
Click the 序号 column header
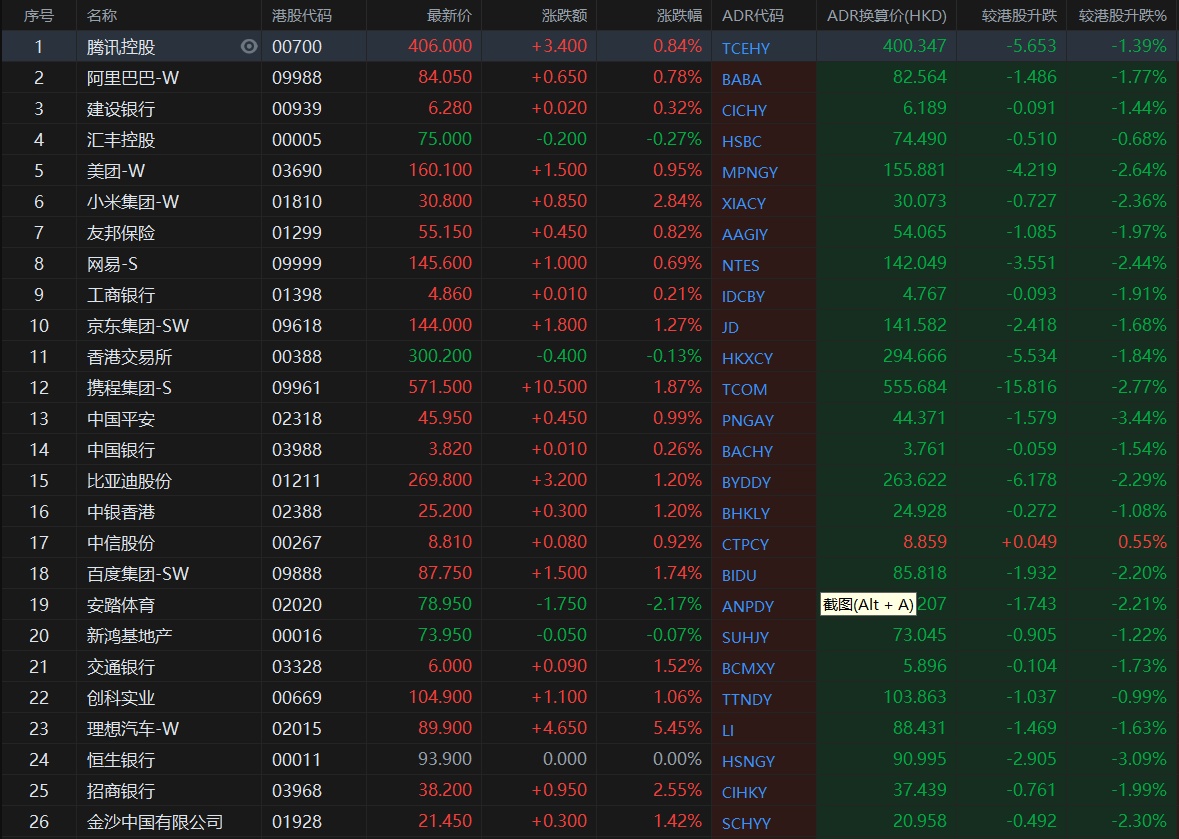(x=38, y=16)
